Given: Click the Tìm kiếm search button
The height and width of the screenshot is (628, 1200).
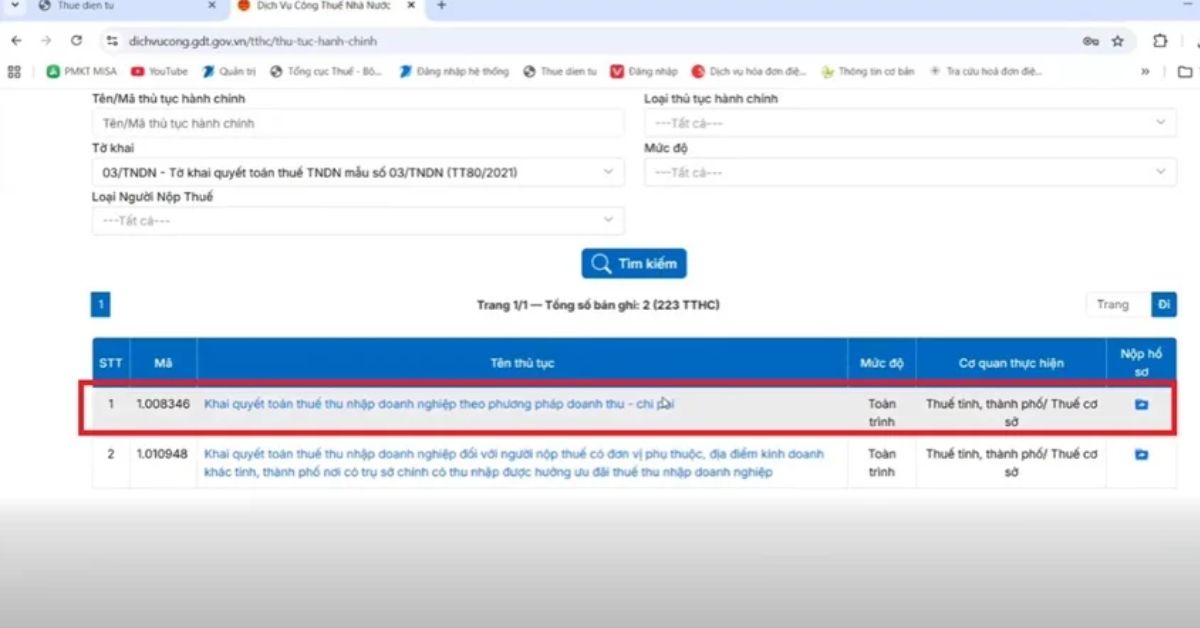Looking at the screenshot, I should point(634,264).
